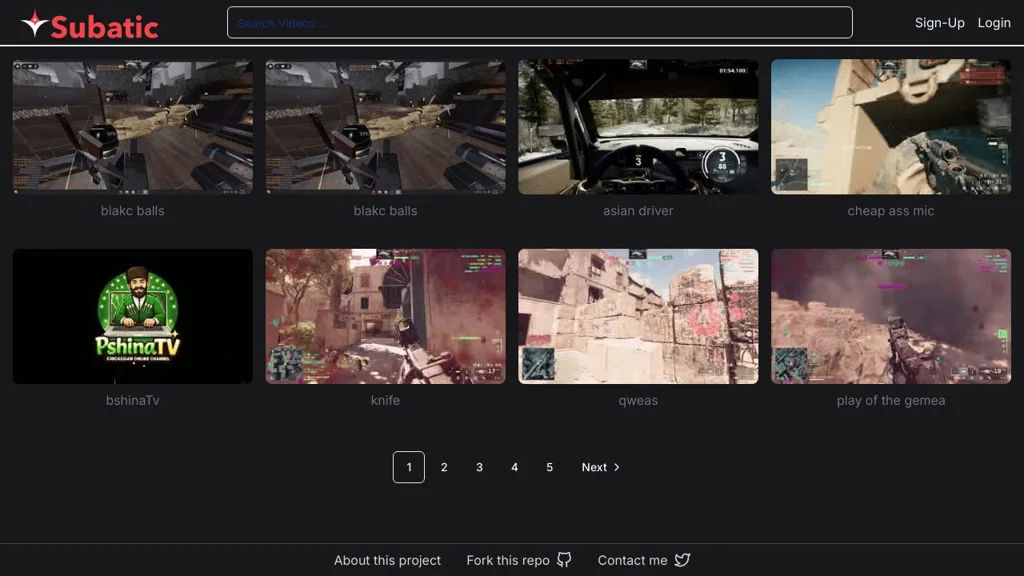Click the Subatic brand name text
The width and height of the screenshot is (1024, 576).
[x=104, y=26]
